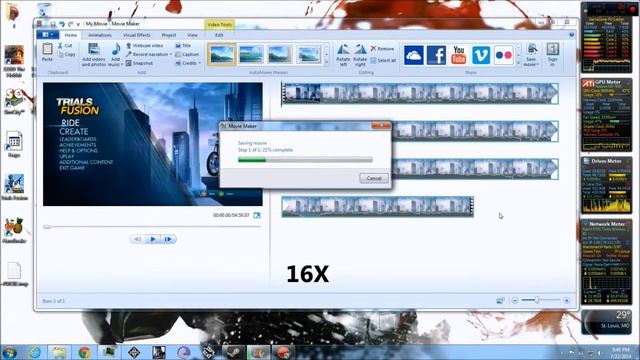Share via the YouTube icon
This screenshot has height=360, width=640.
(x=458, y=55)
